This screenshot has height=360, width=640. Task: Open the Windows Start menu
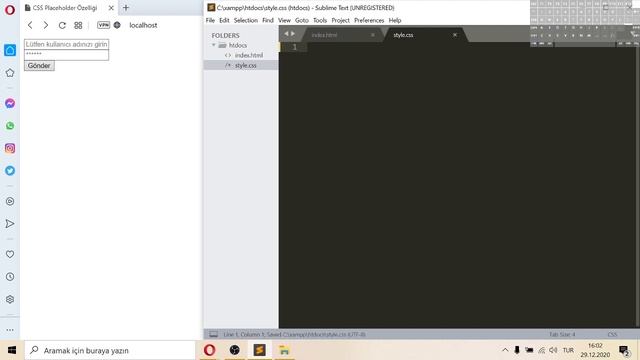pyautogui.click(x=12, y=350)
